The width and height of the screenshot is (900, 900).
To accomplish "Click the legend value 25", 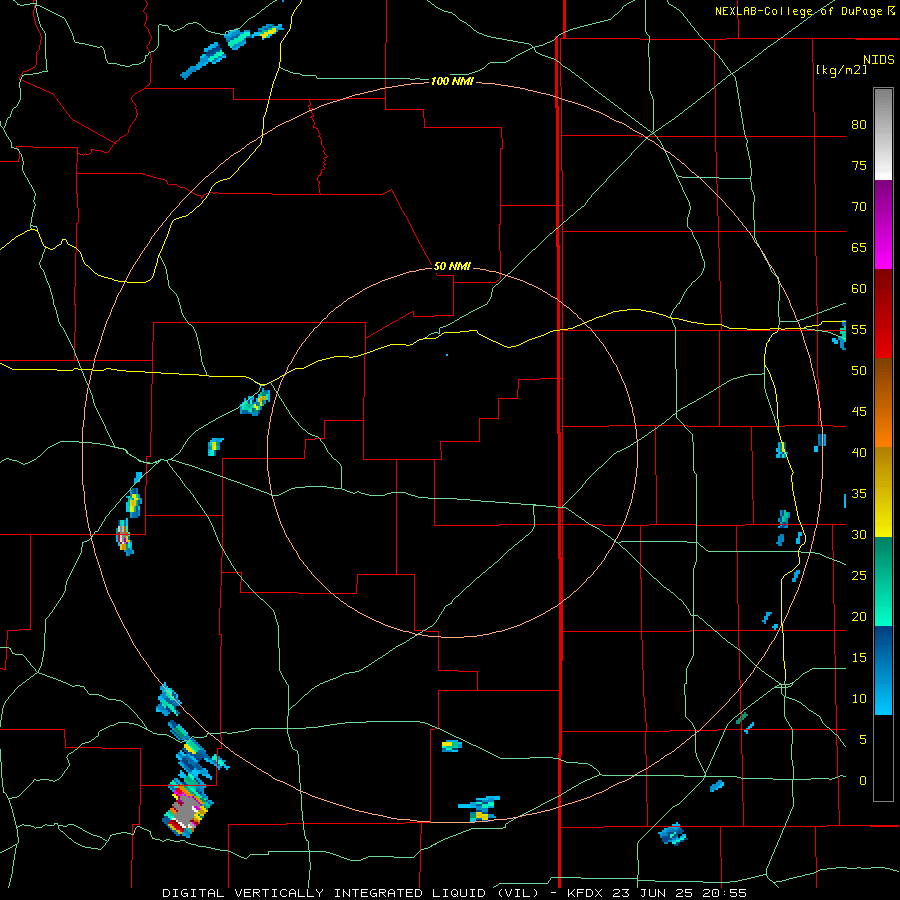I will click(x=859, y=575).
